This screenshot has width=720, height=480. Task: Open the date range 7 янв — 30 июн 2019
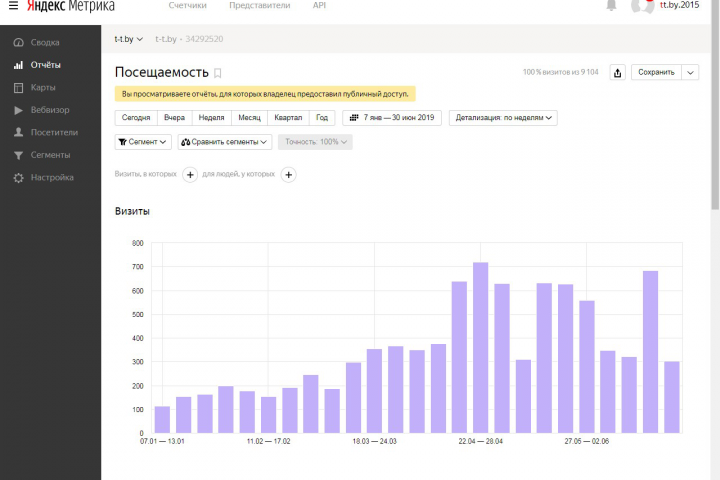392,117
